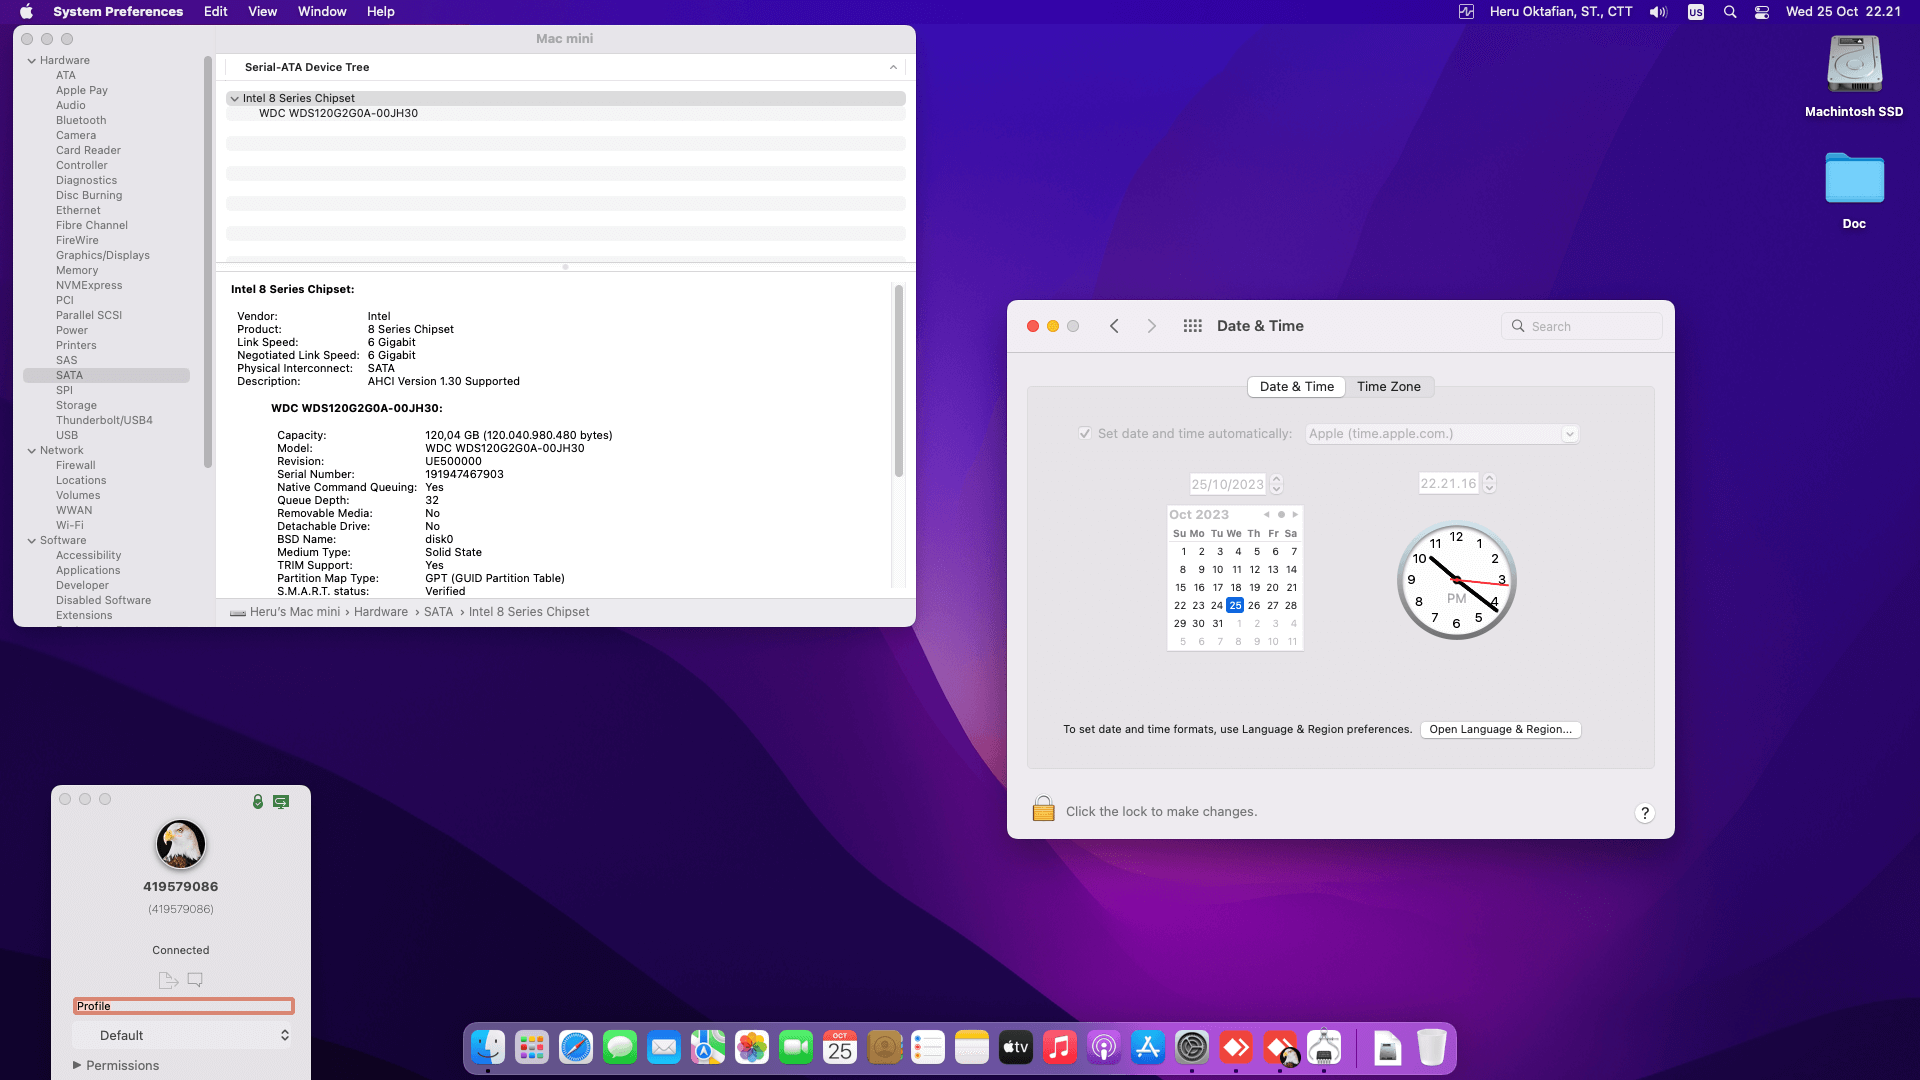Open the Default profile dropdown
1920x1080 pixels.
(x=184, y=1035)
